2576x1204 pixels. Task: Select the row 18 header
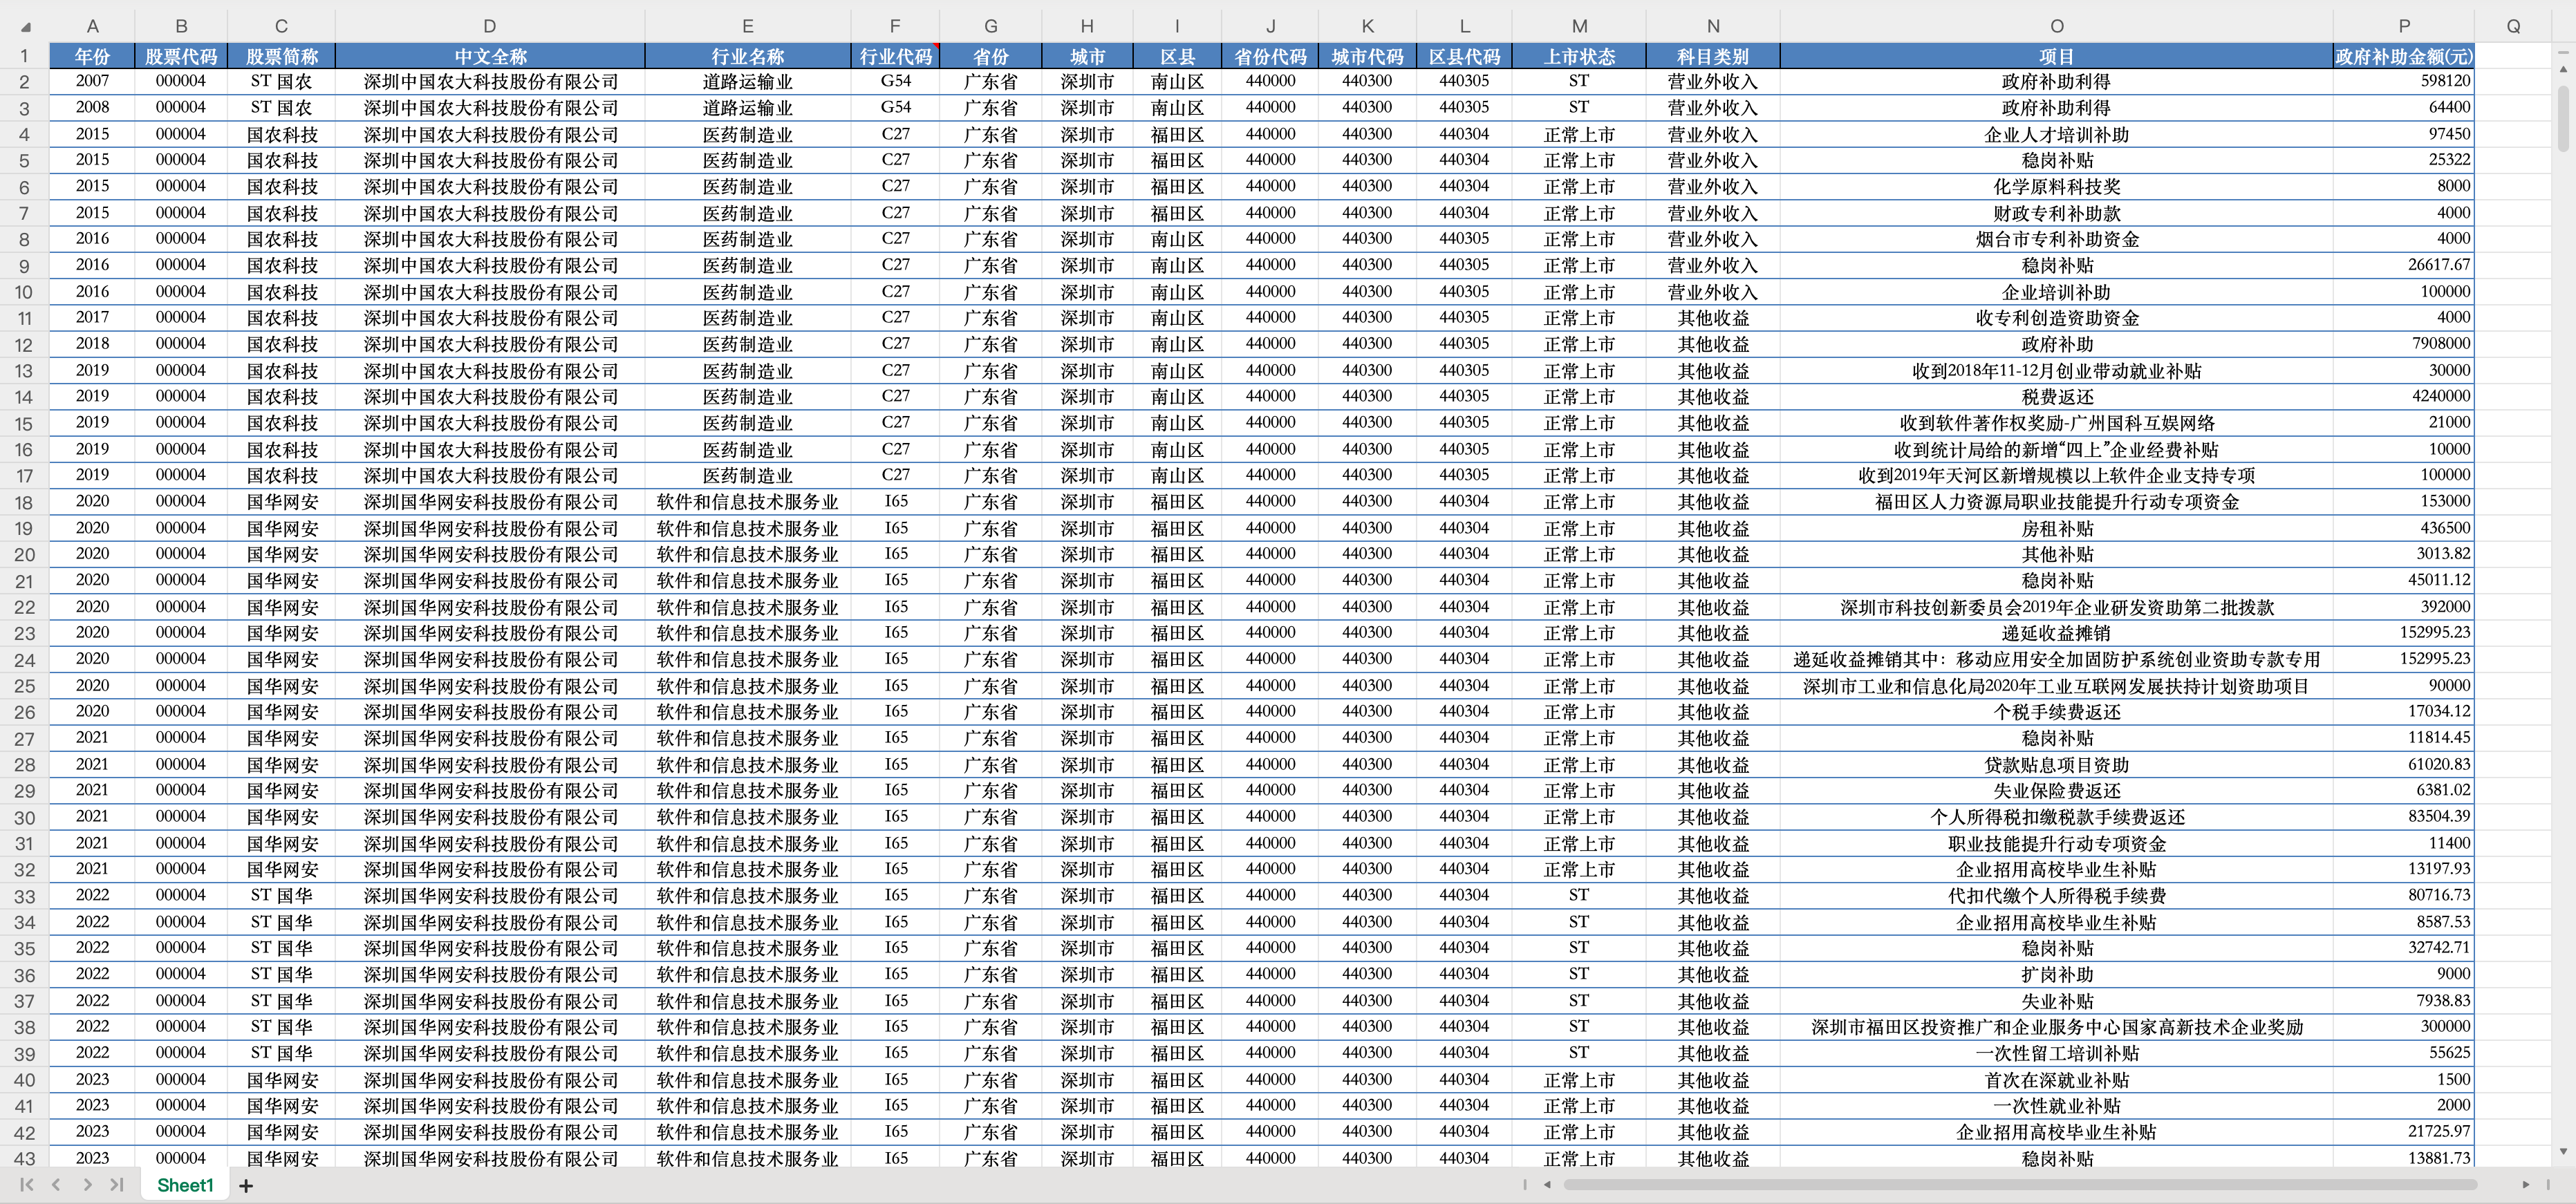click(x=24, y=502)
